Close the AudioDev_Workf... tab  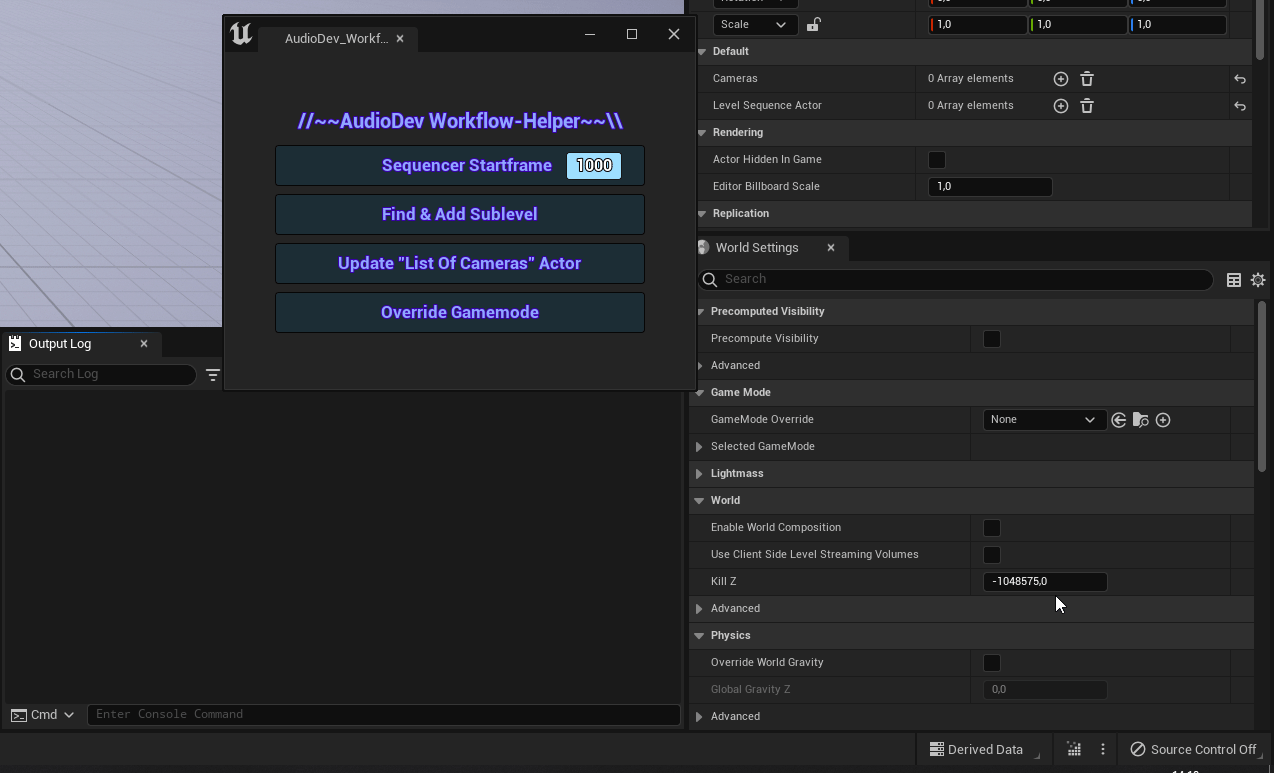400,39
